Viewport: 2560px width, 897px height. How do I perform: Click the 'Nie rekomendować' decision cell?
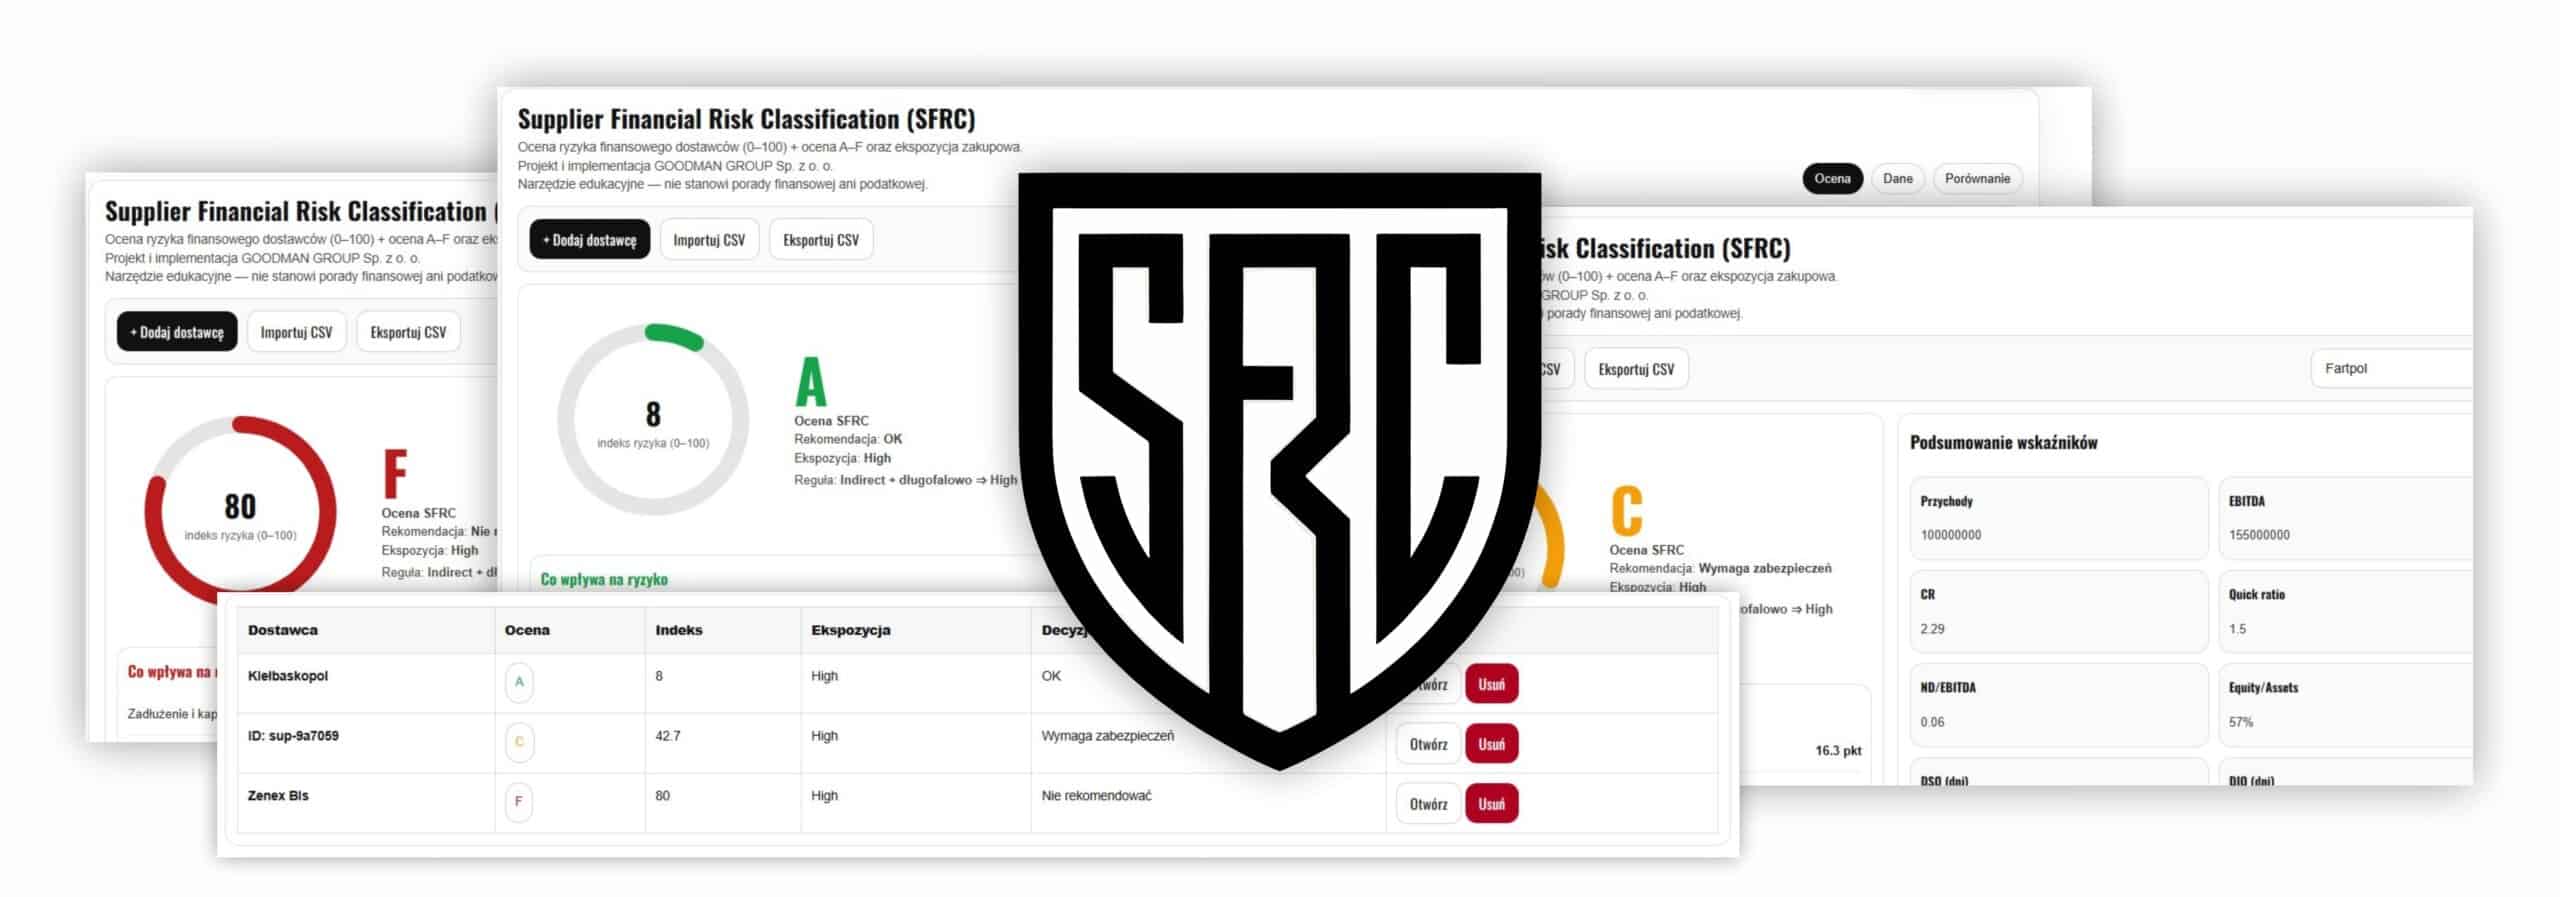1096,796
